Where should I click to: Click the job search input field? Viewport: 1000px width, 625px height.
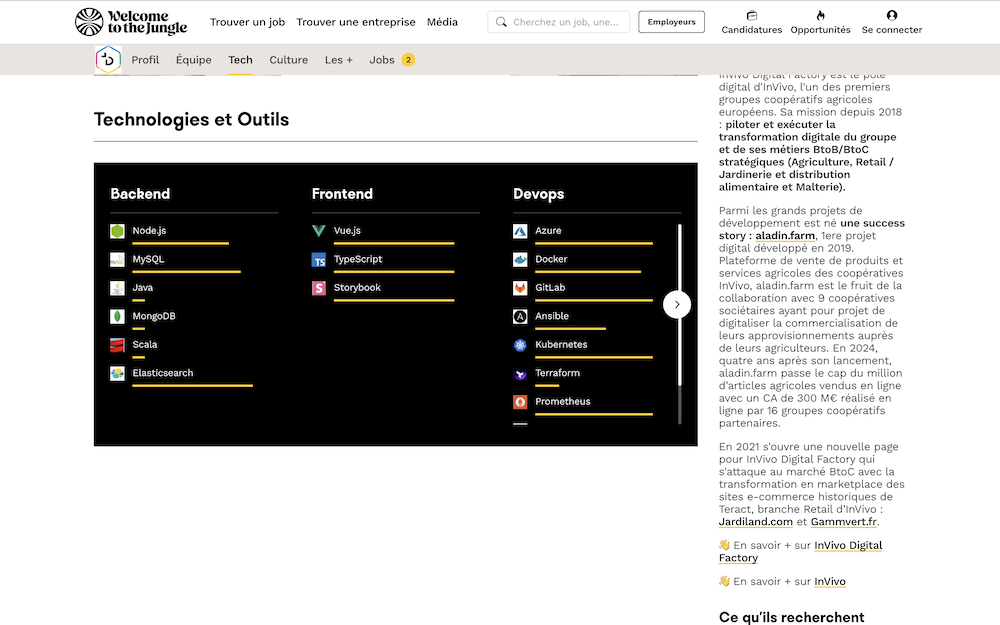[568, 22]
